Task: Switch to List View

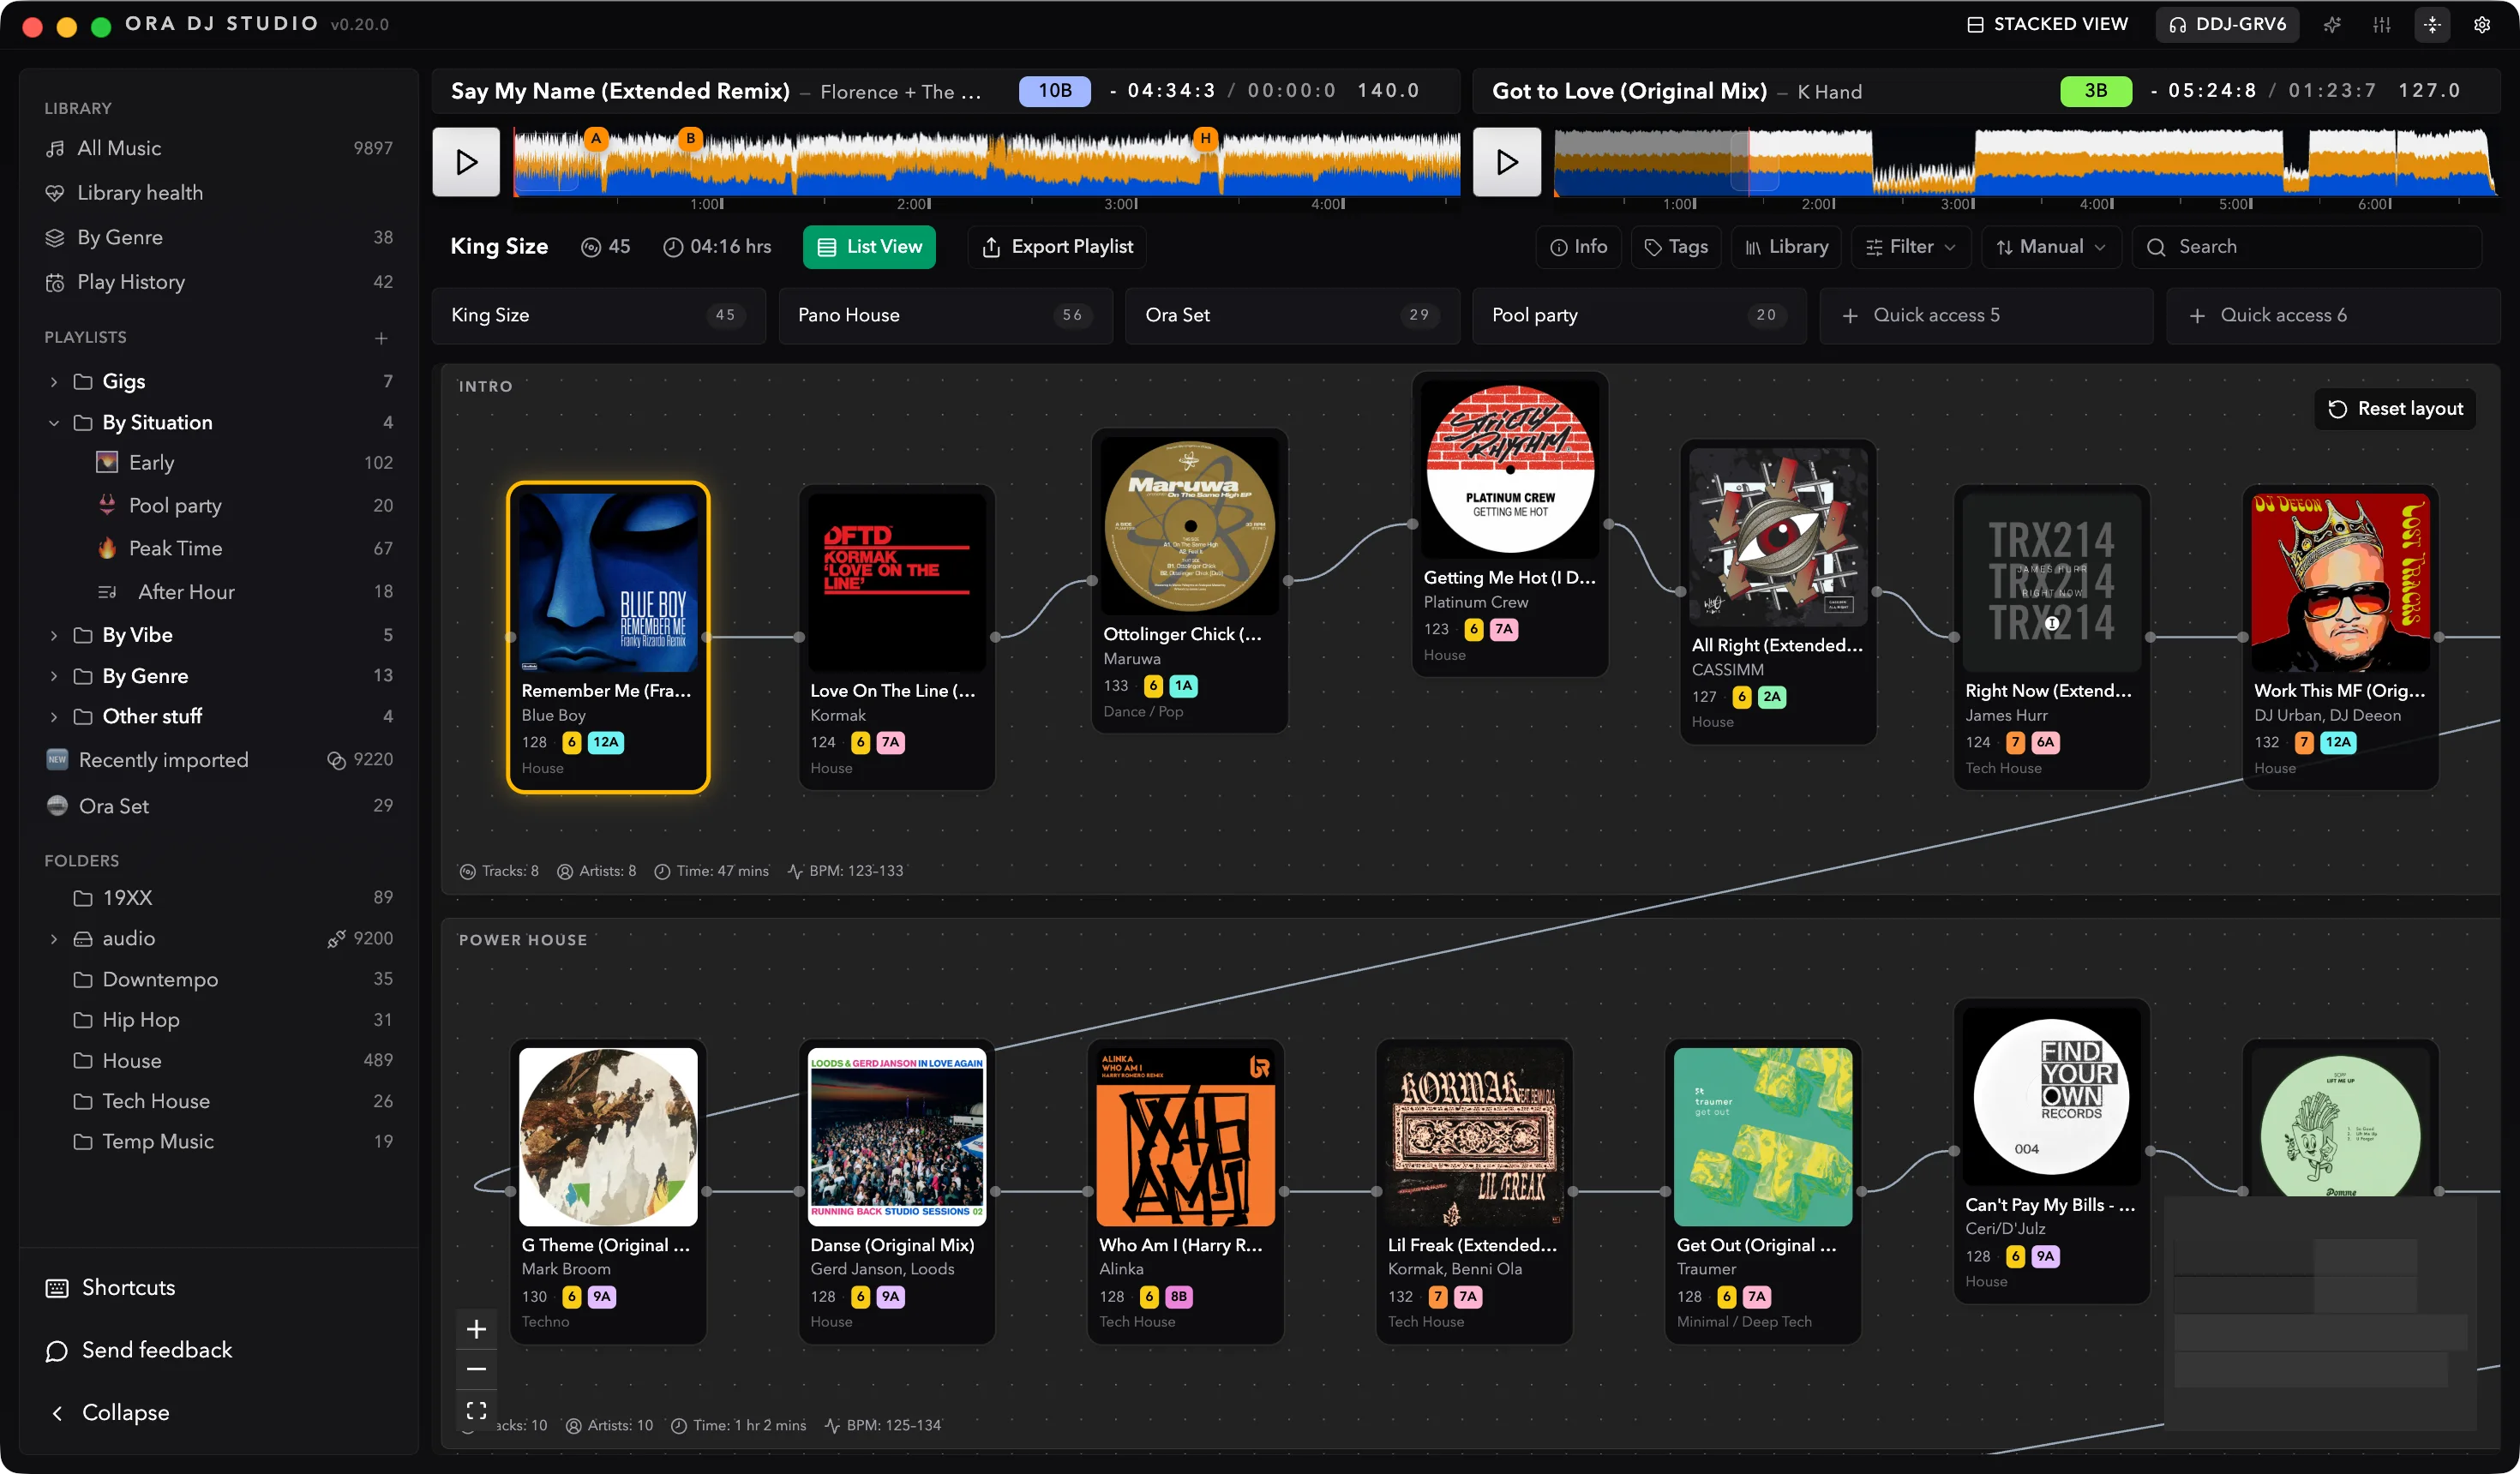Action: click(x=869, y=247)
